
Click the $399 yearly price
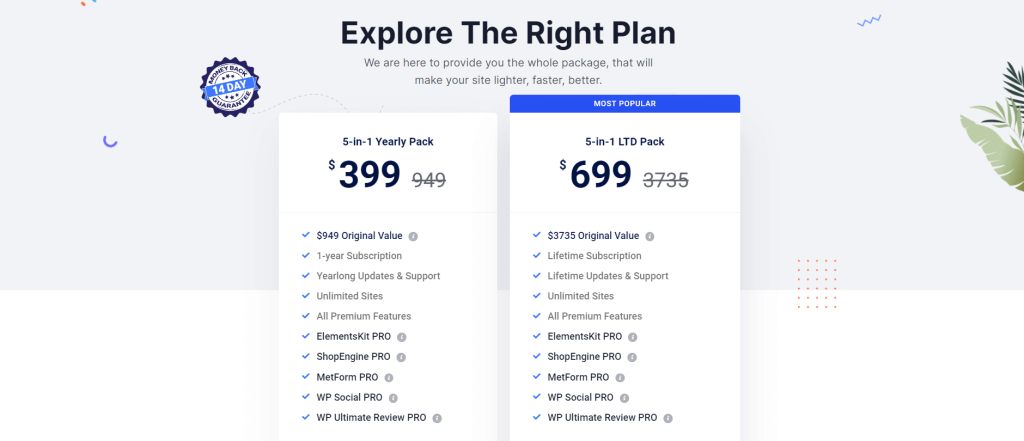[x=364, y=175]
